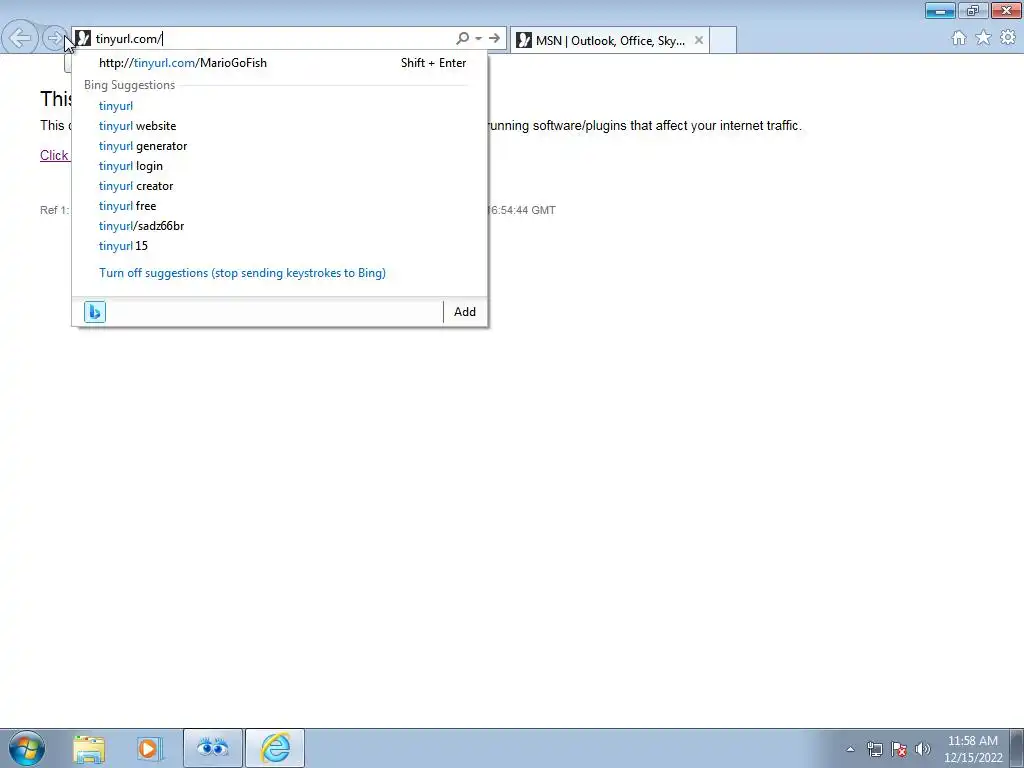Click the Internet Explorer taskbar icon

tap(275, 748)
